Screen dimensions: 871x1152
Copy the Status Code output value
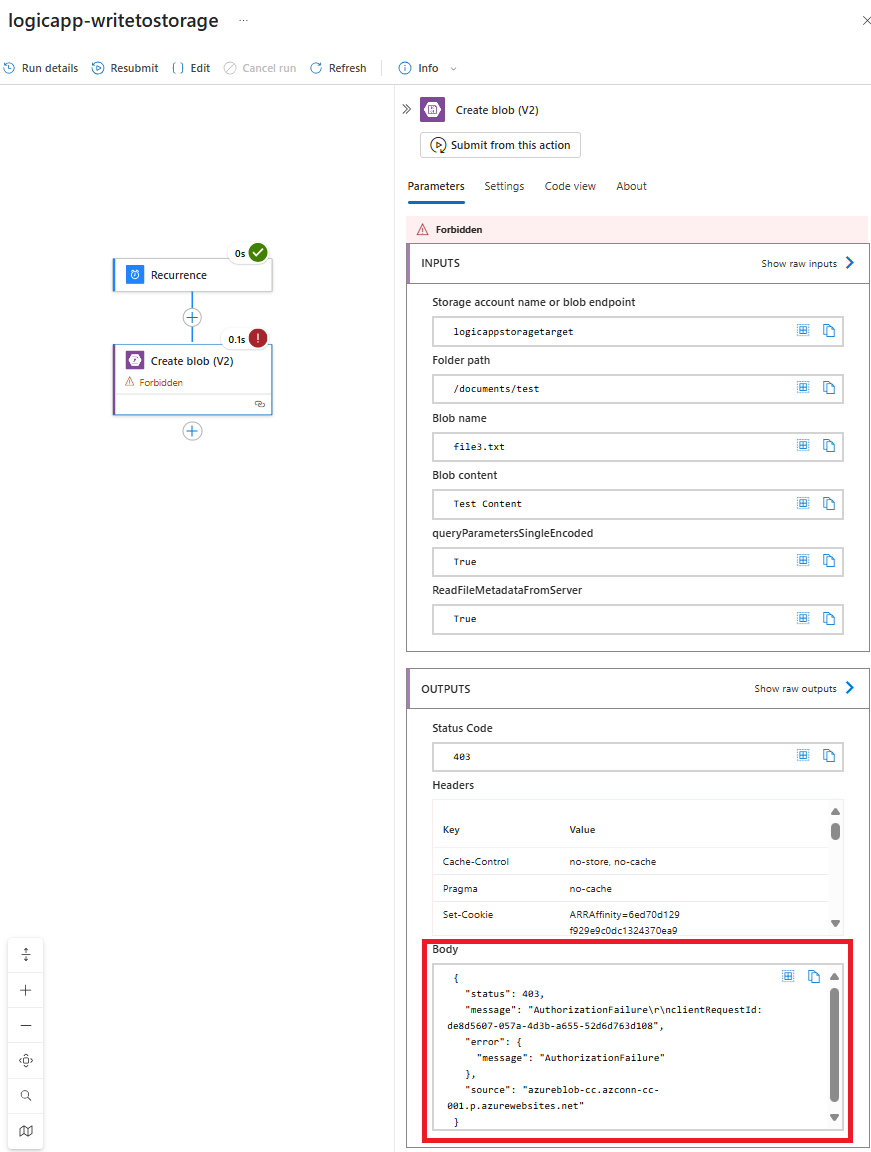tap(828, 756)
